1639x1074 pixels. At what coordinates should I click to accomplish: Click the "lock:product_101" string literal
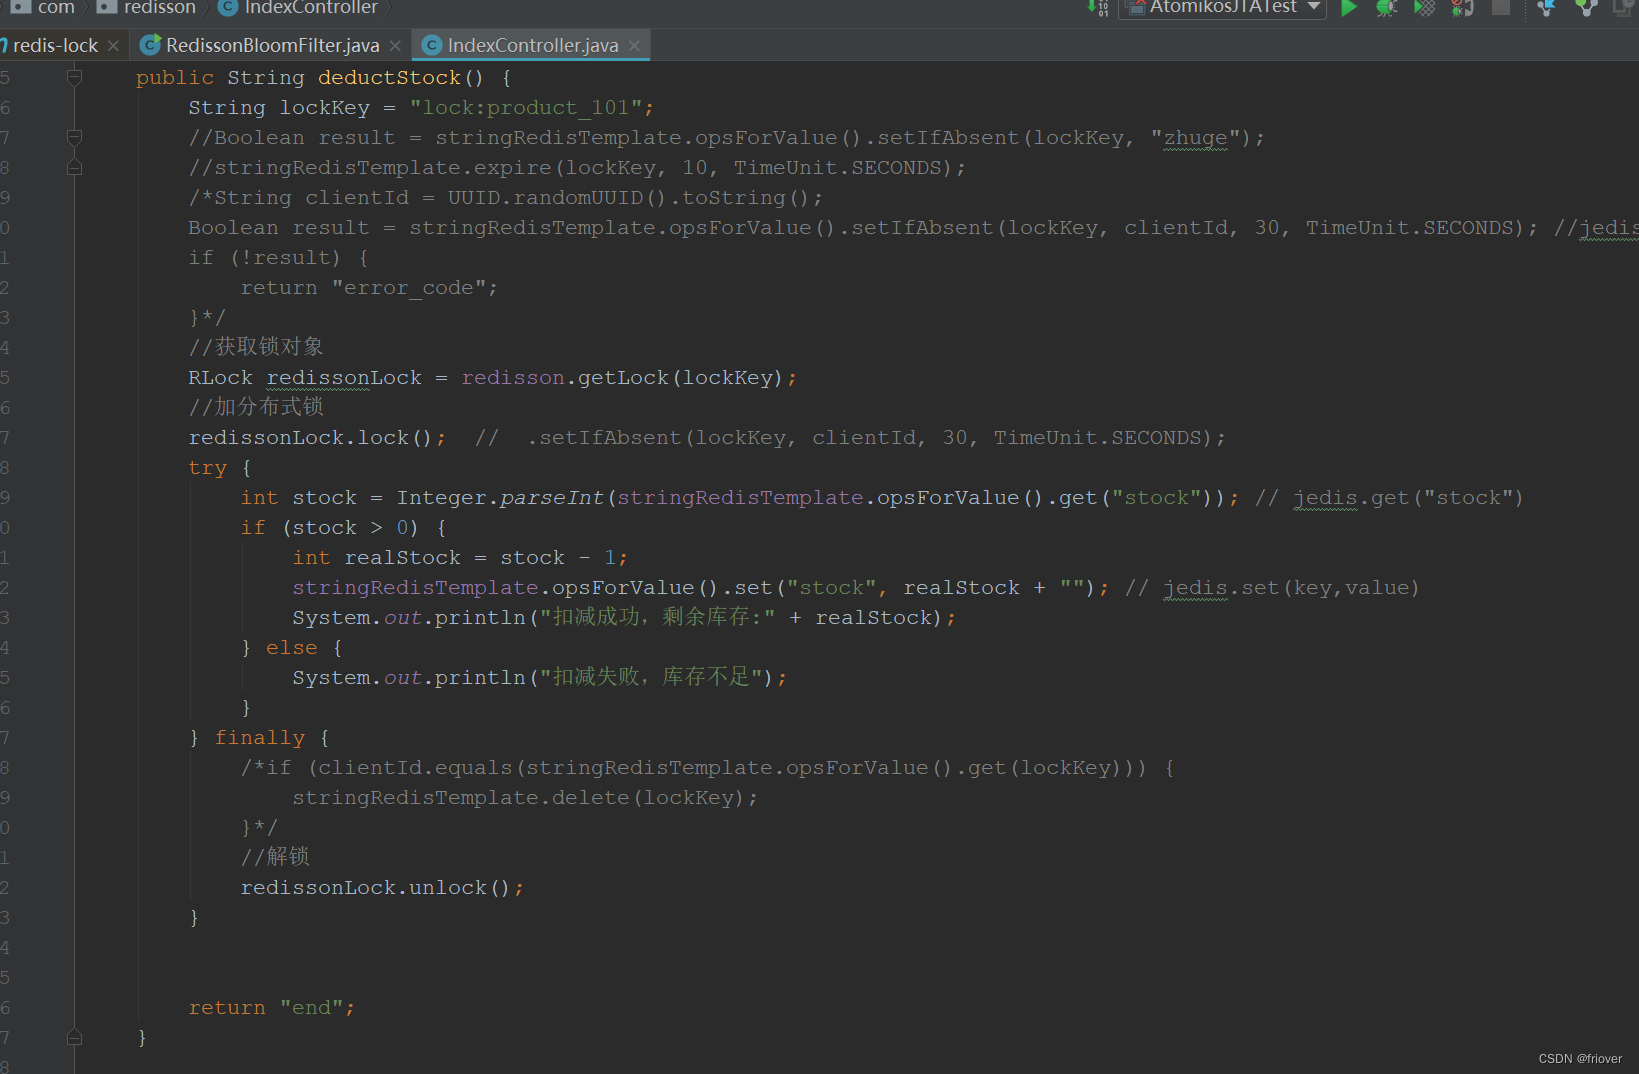(526, 107)
